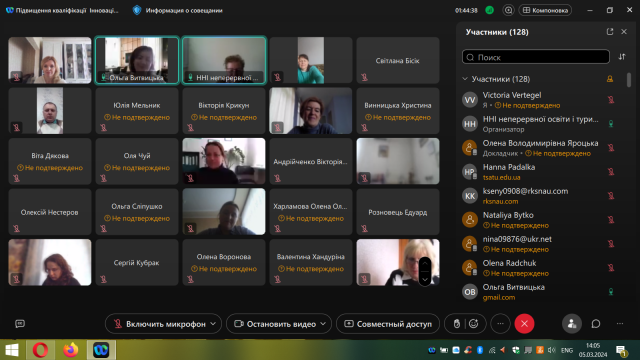Pop out the participants panel
The width and height of the screenshot is (640, 360).
coord(610,32)
